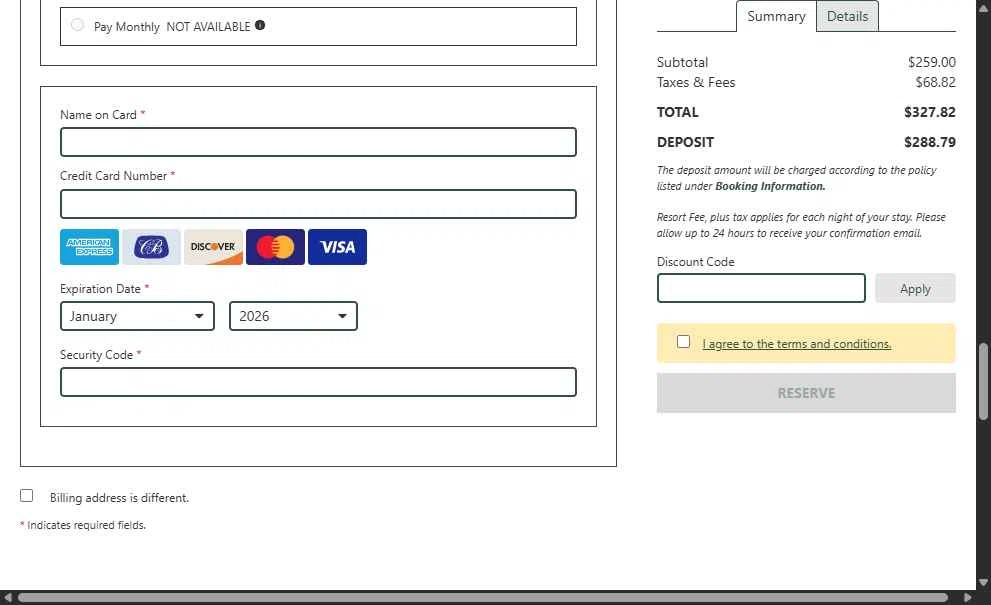This screenshot has width=991, height=605.
Task: Focus the Name on Card field
Action: point(319,142)
